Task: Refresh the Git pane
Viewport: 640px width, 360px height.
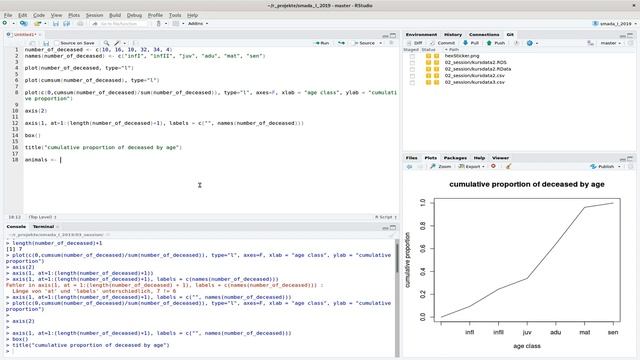Action: pos(631,43)
